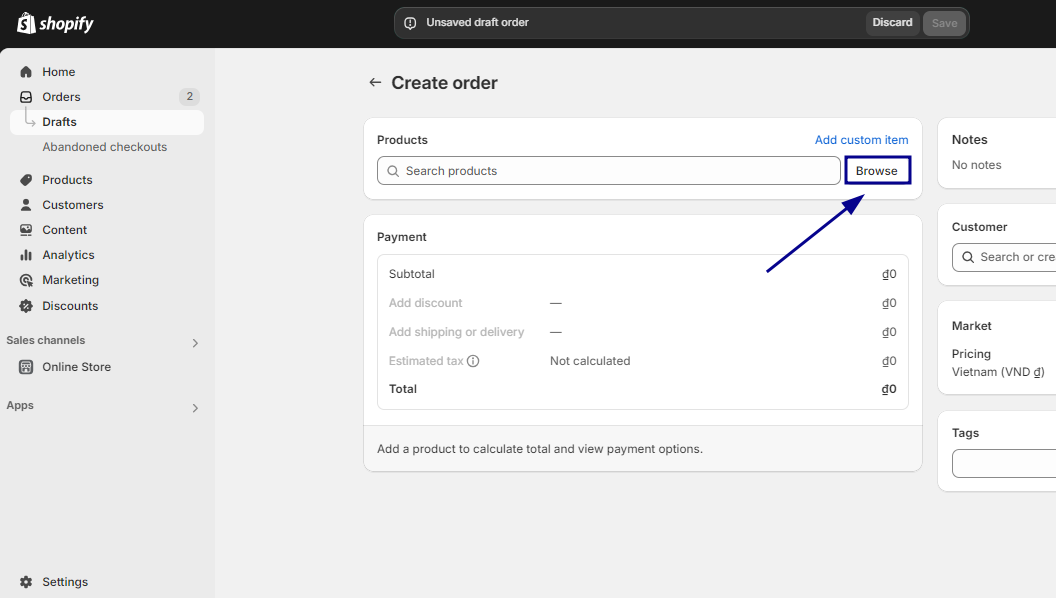Click the customer search field
Image resolution: width=1056 pixels, height=598 pixels.
1004,257
